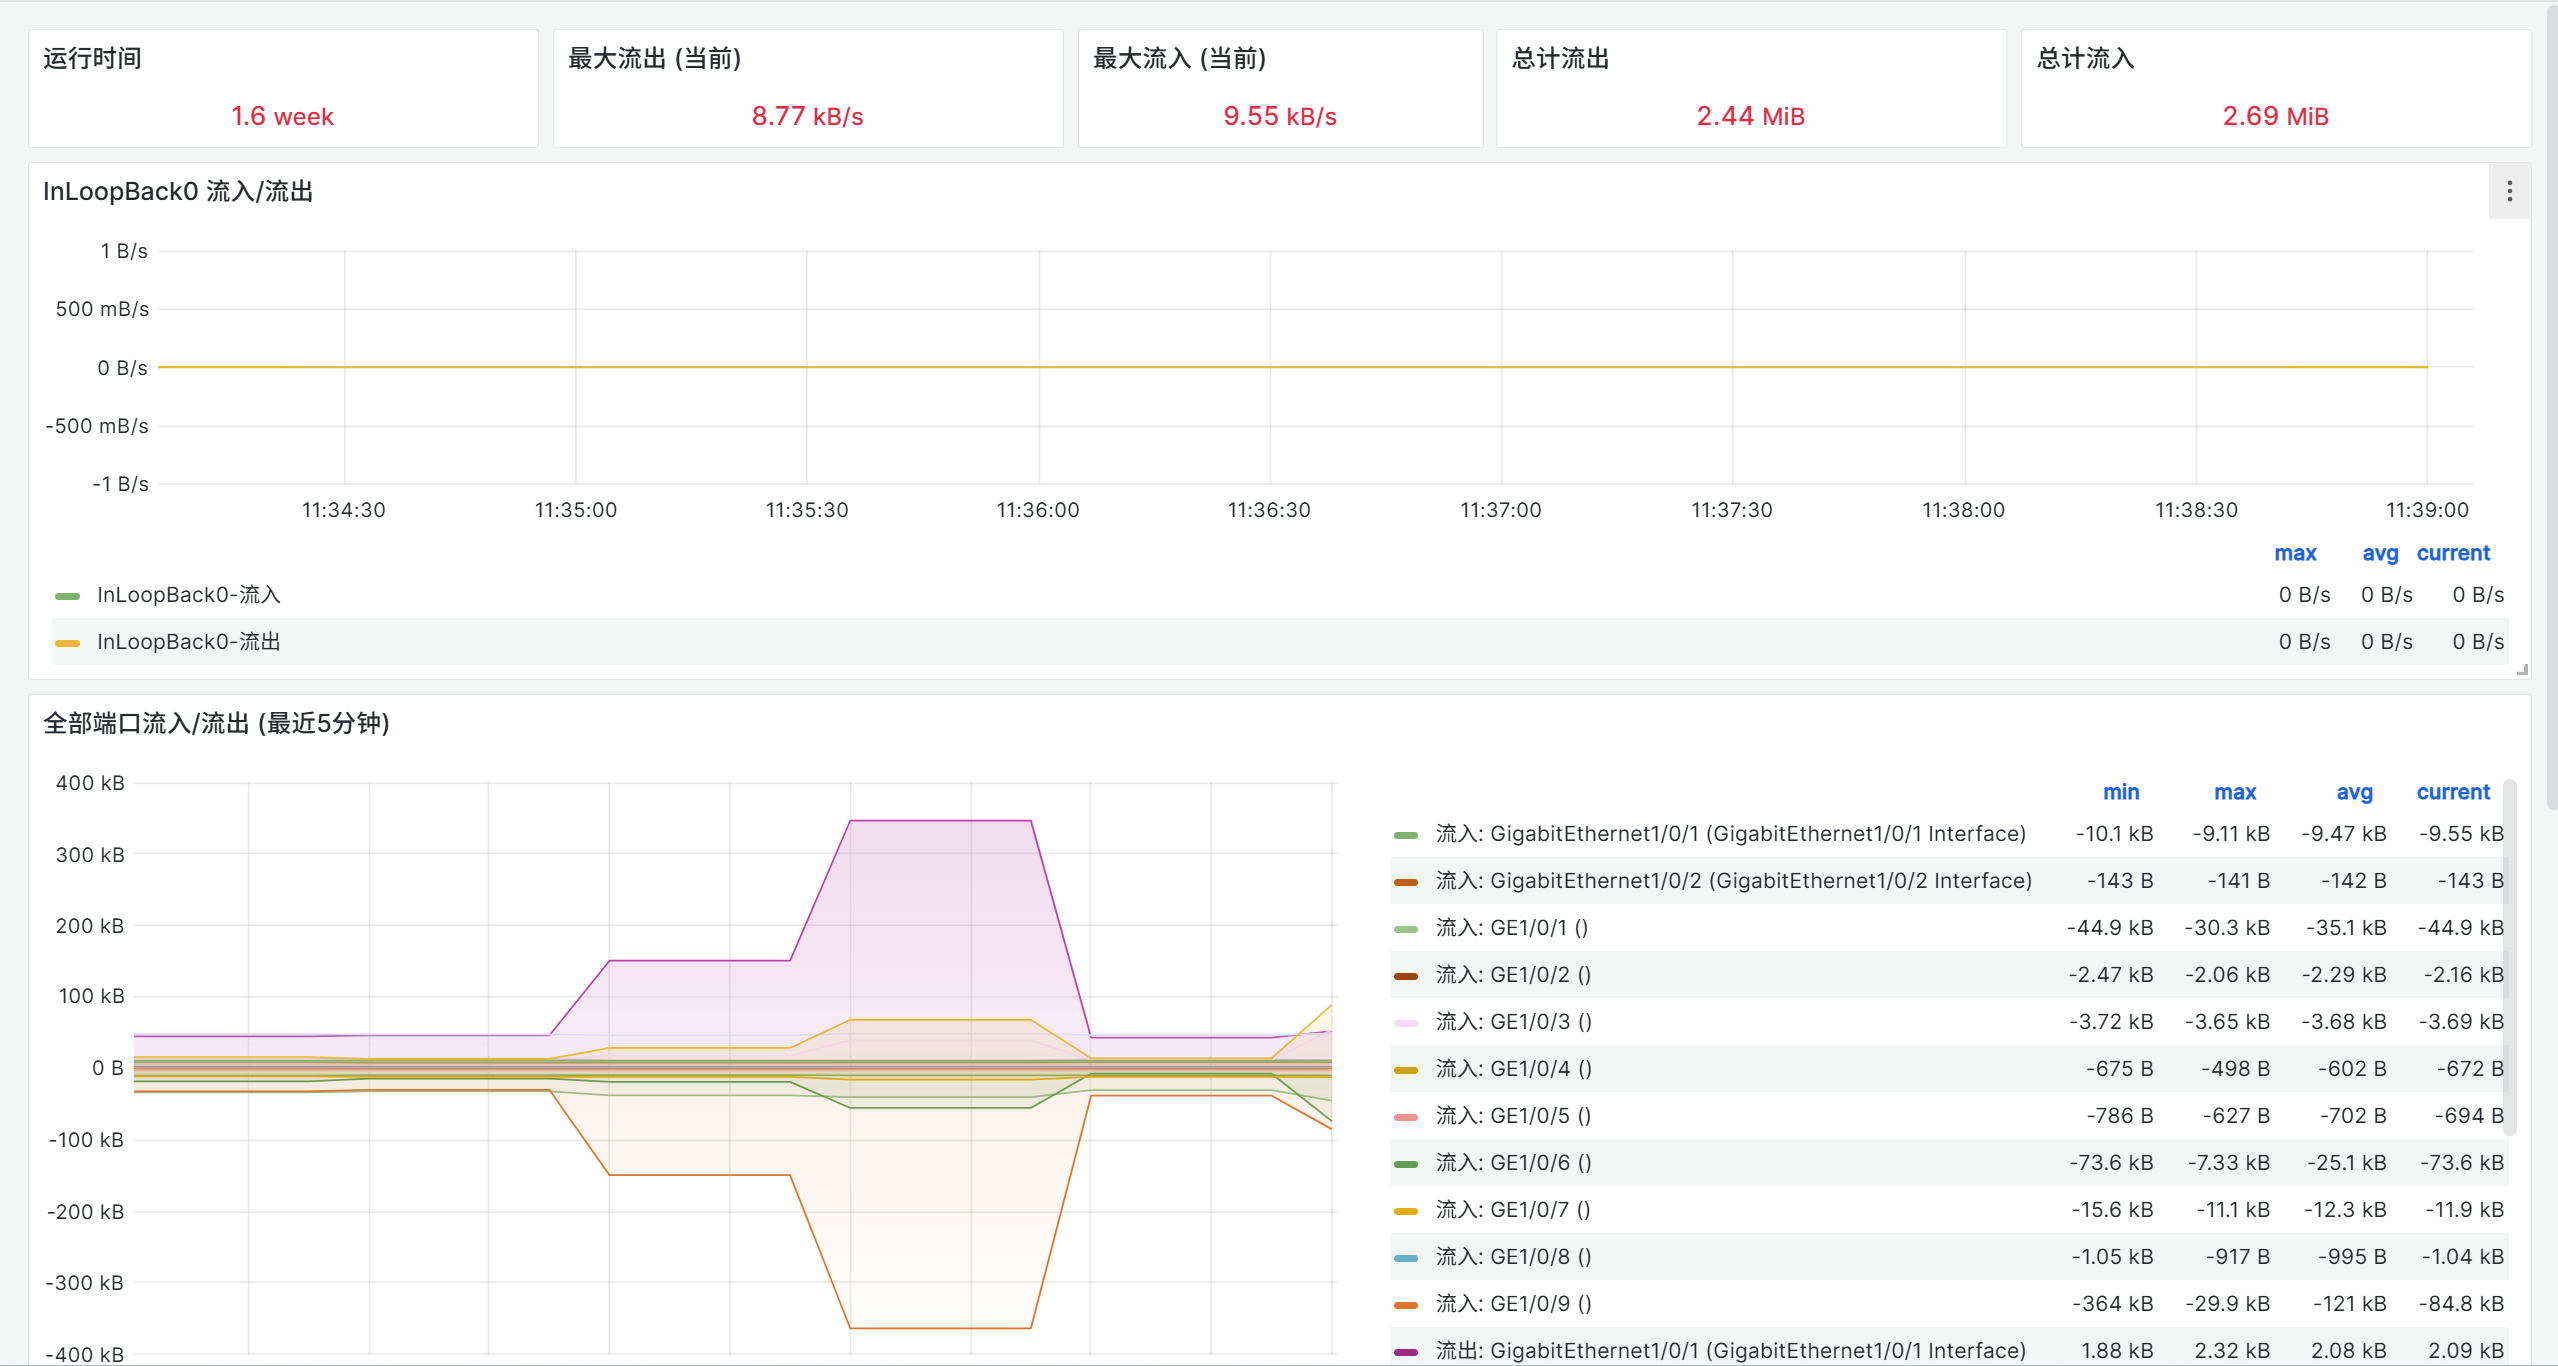
Task: Toggle the 流入: GE1/0/9 () legend series
Action: [1513, 1303]
